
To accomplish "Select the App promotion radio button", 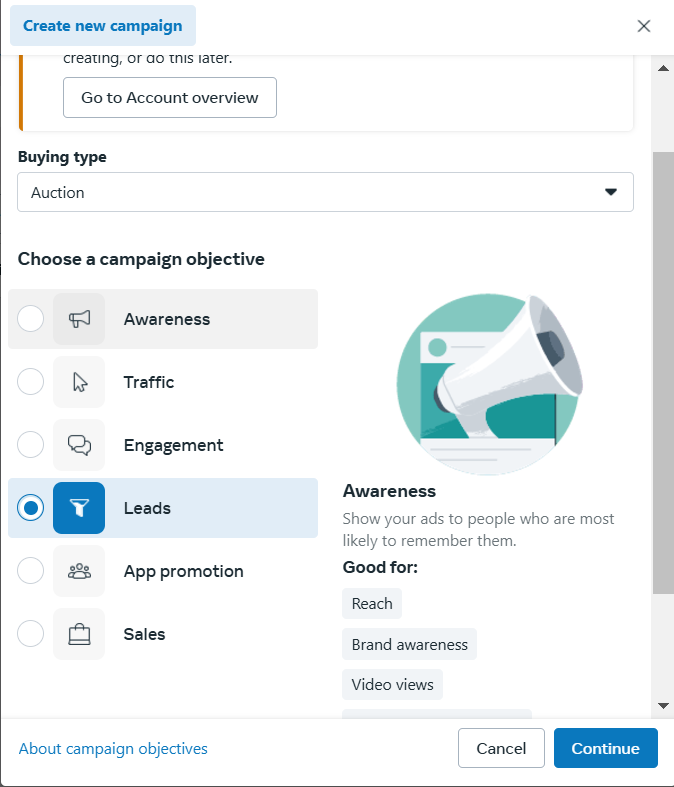I will (31, 571).
